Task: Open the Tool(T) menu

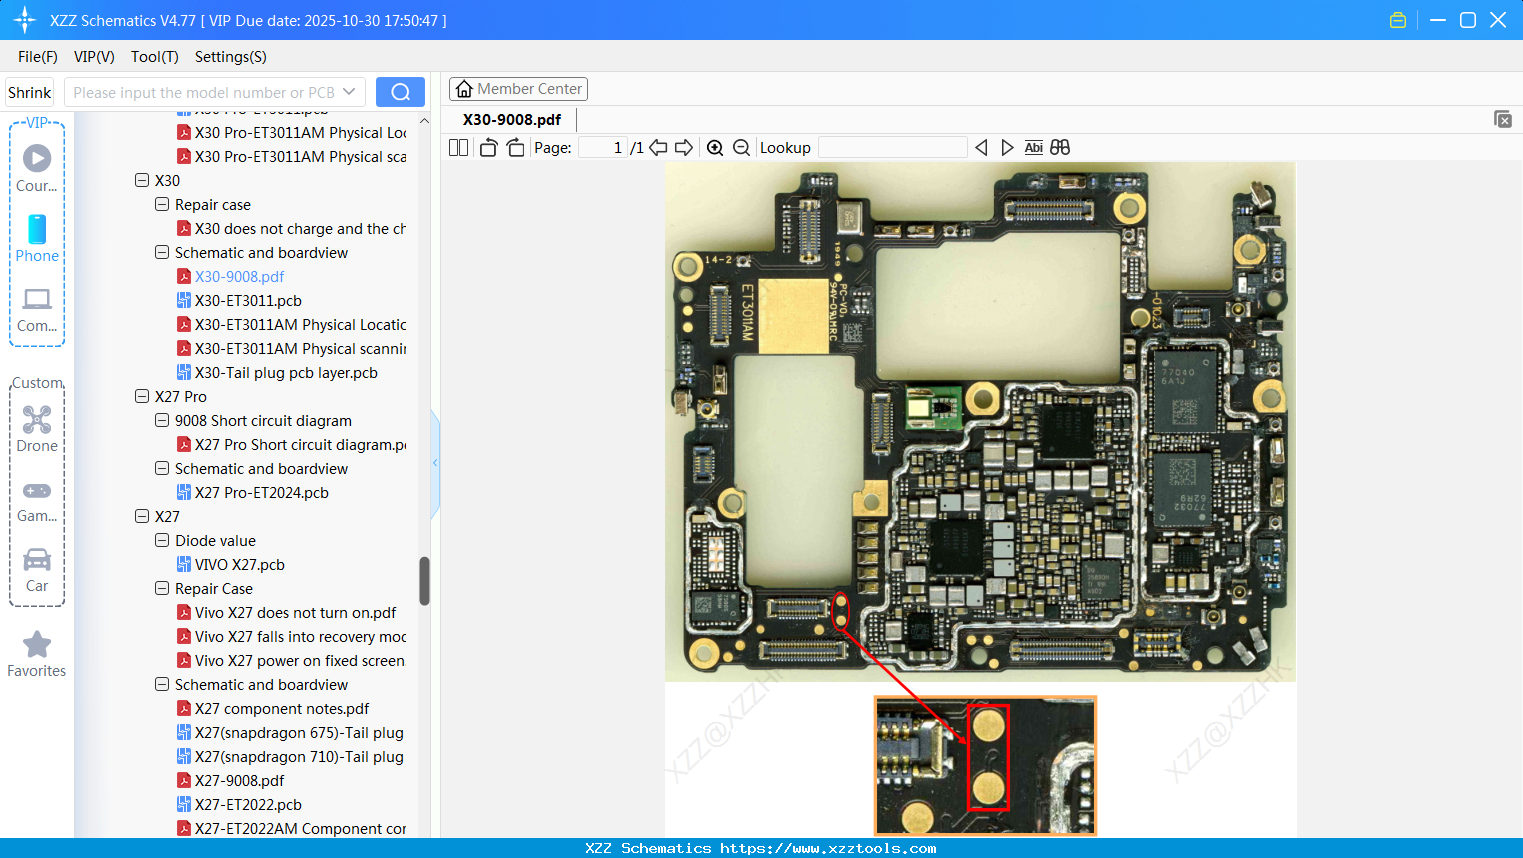Action: (x=154, y=57)
